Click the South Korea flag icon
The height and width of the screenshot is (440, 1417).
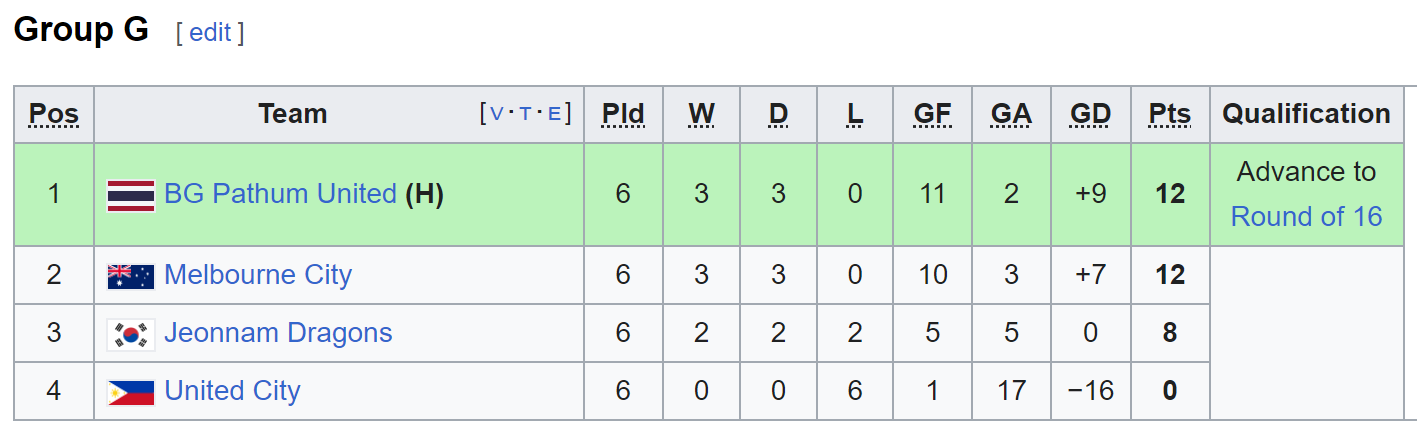(x=131, y=334)
